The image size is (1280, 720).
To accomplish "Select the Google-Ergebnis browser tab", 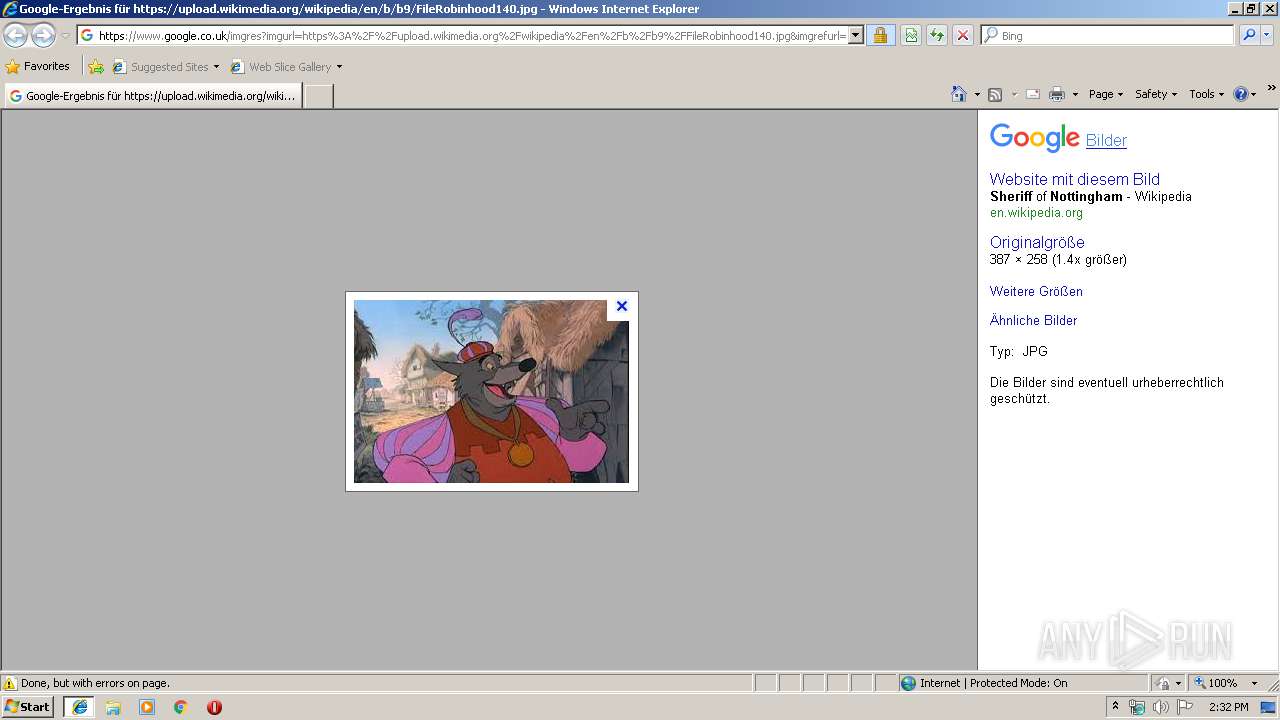I will pyautogui.click(x=152, y=96).
